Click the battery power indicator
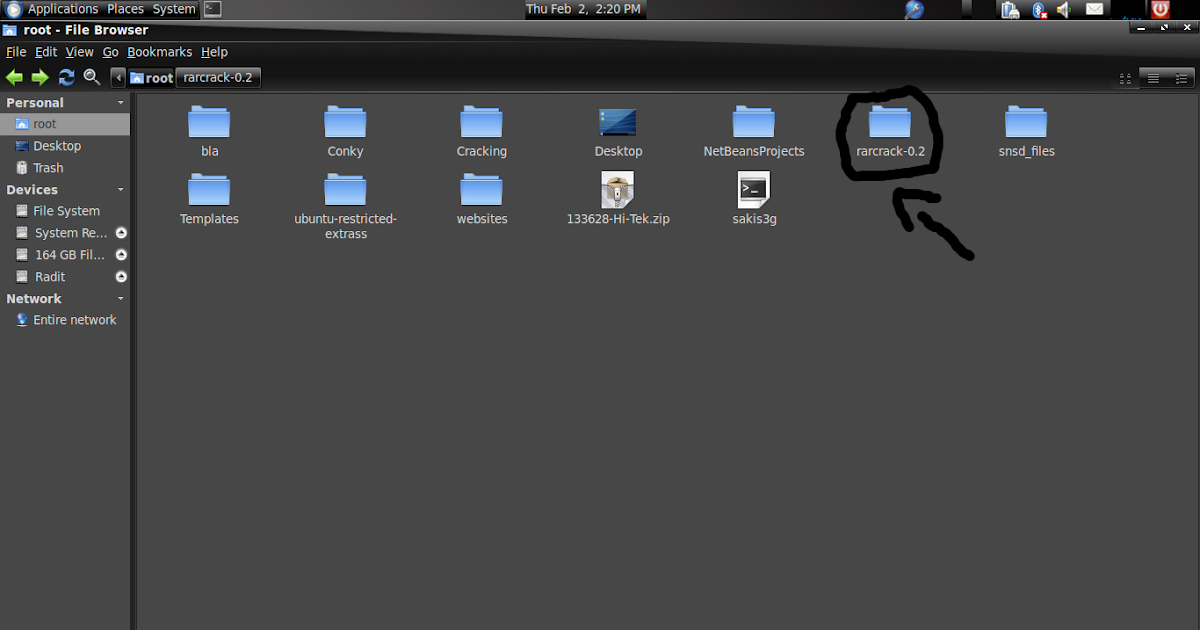The width and height of the screenshot is (1200, 630). click(x=1010, y=10)
